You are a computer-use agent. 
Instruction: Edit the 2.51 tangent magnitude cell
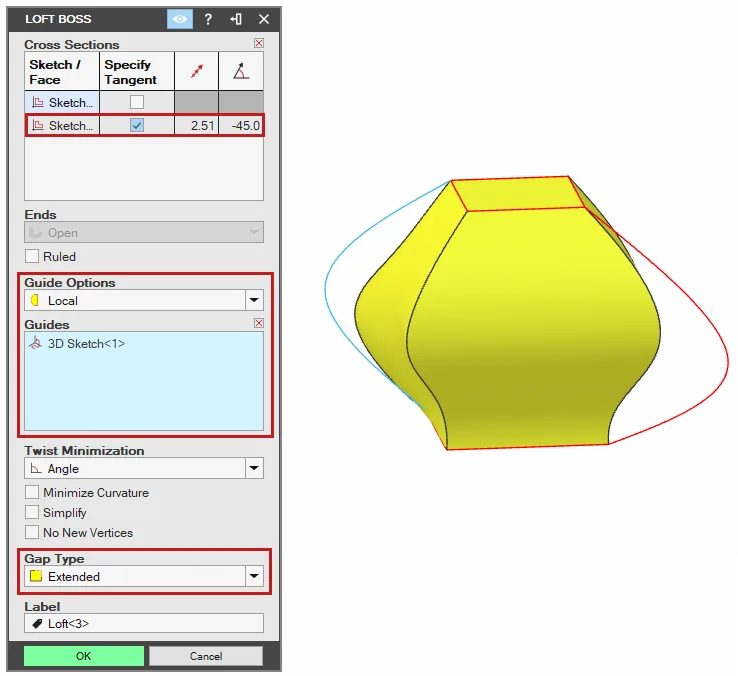[196, 126]
